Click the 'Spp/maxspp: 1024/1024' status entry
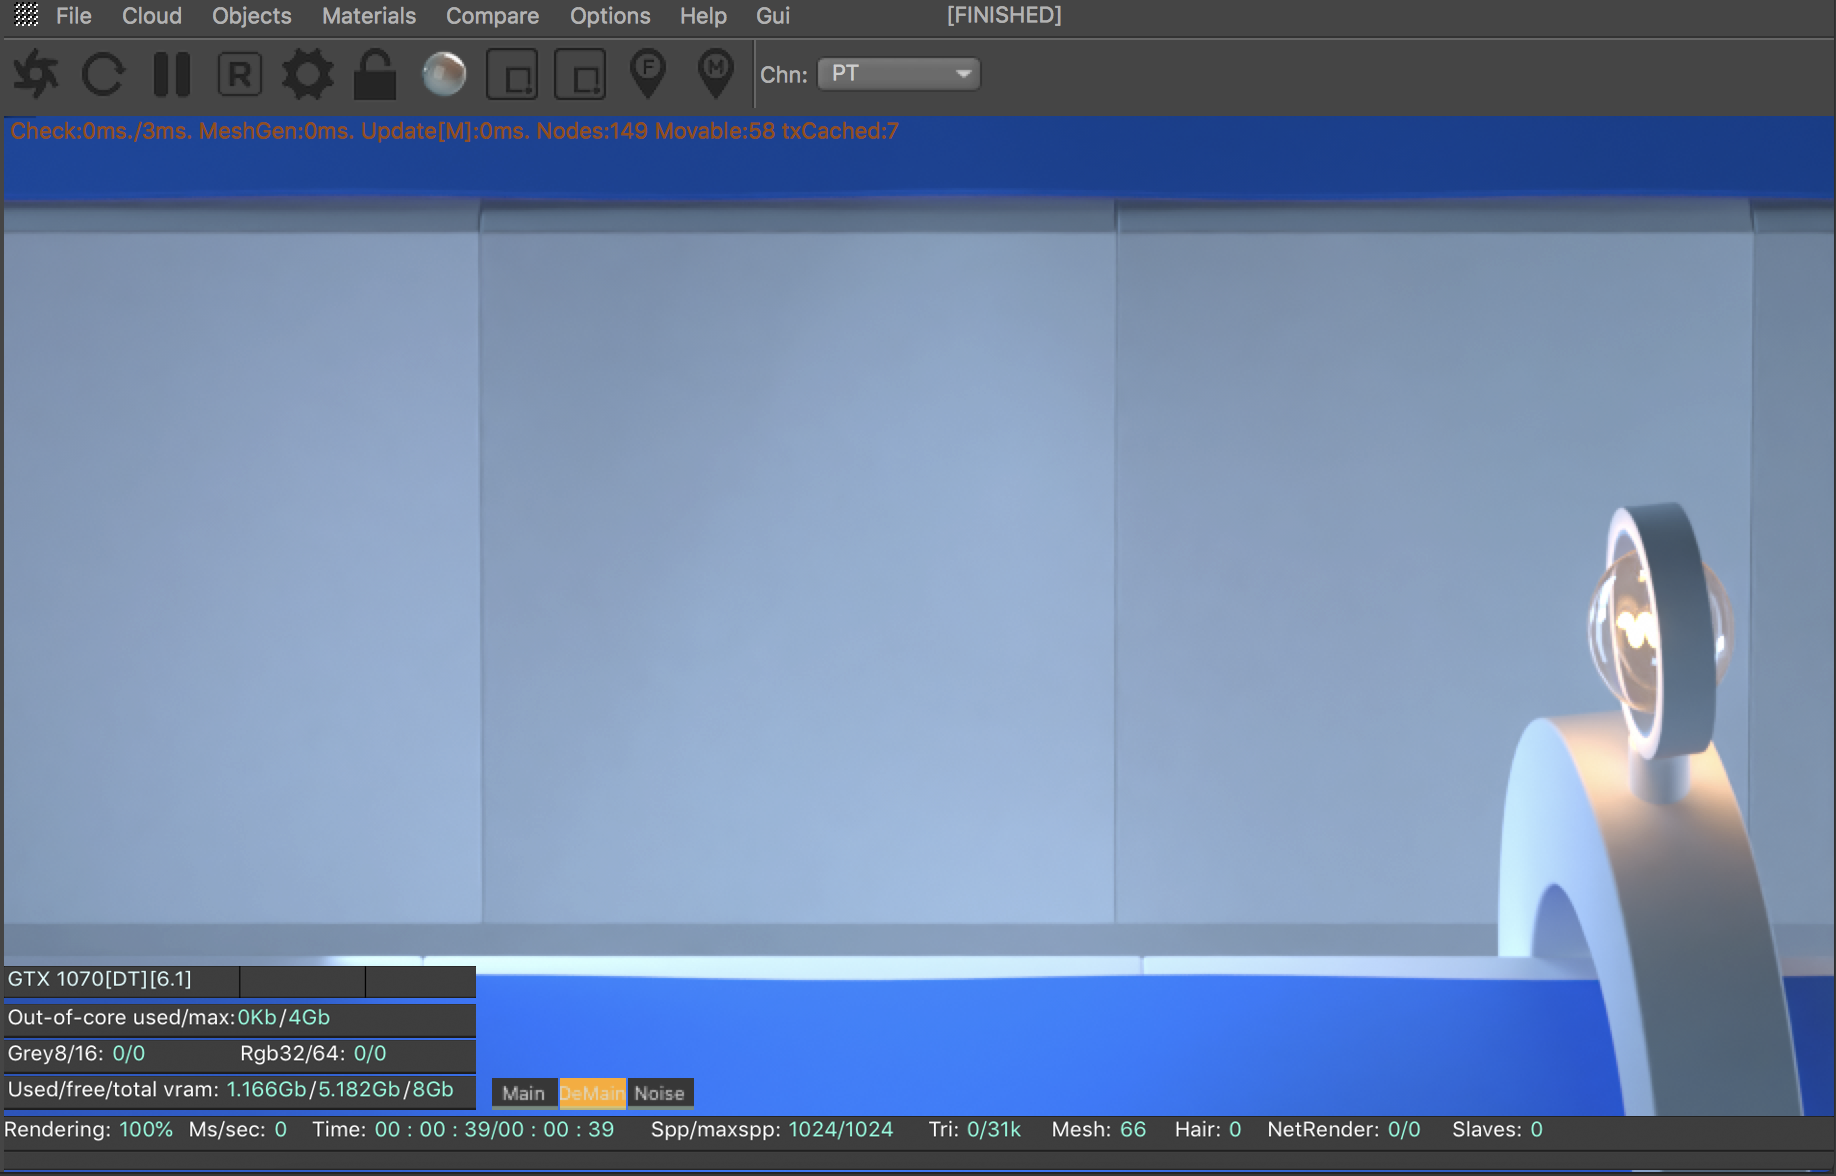Screen dimensions: 1836x1176 (772, 1129)
